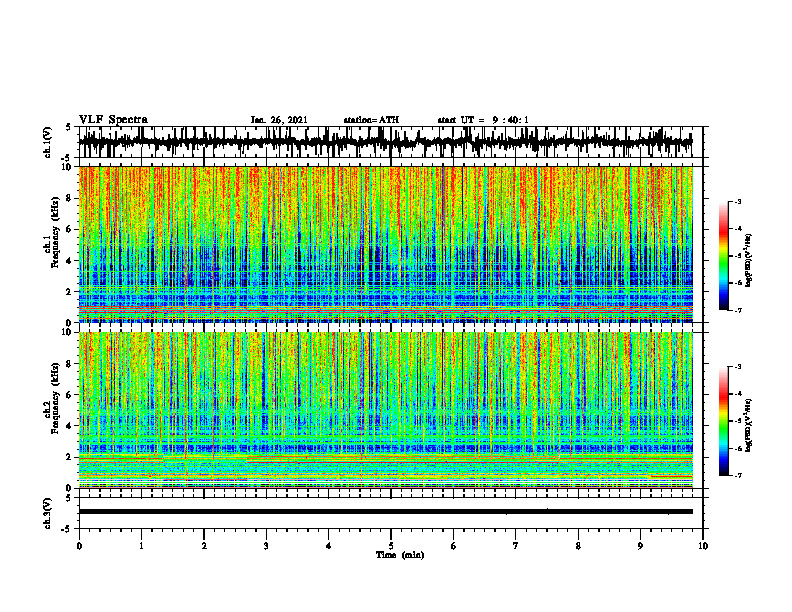
Task: Click the ch.1 waveform trace panel
Action: click(x=390, y=142)
